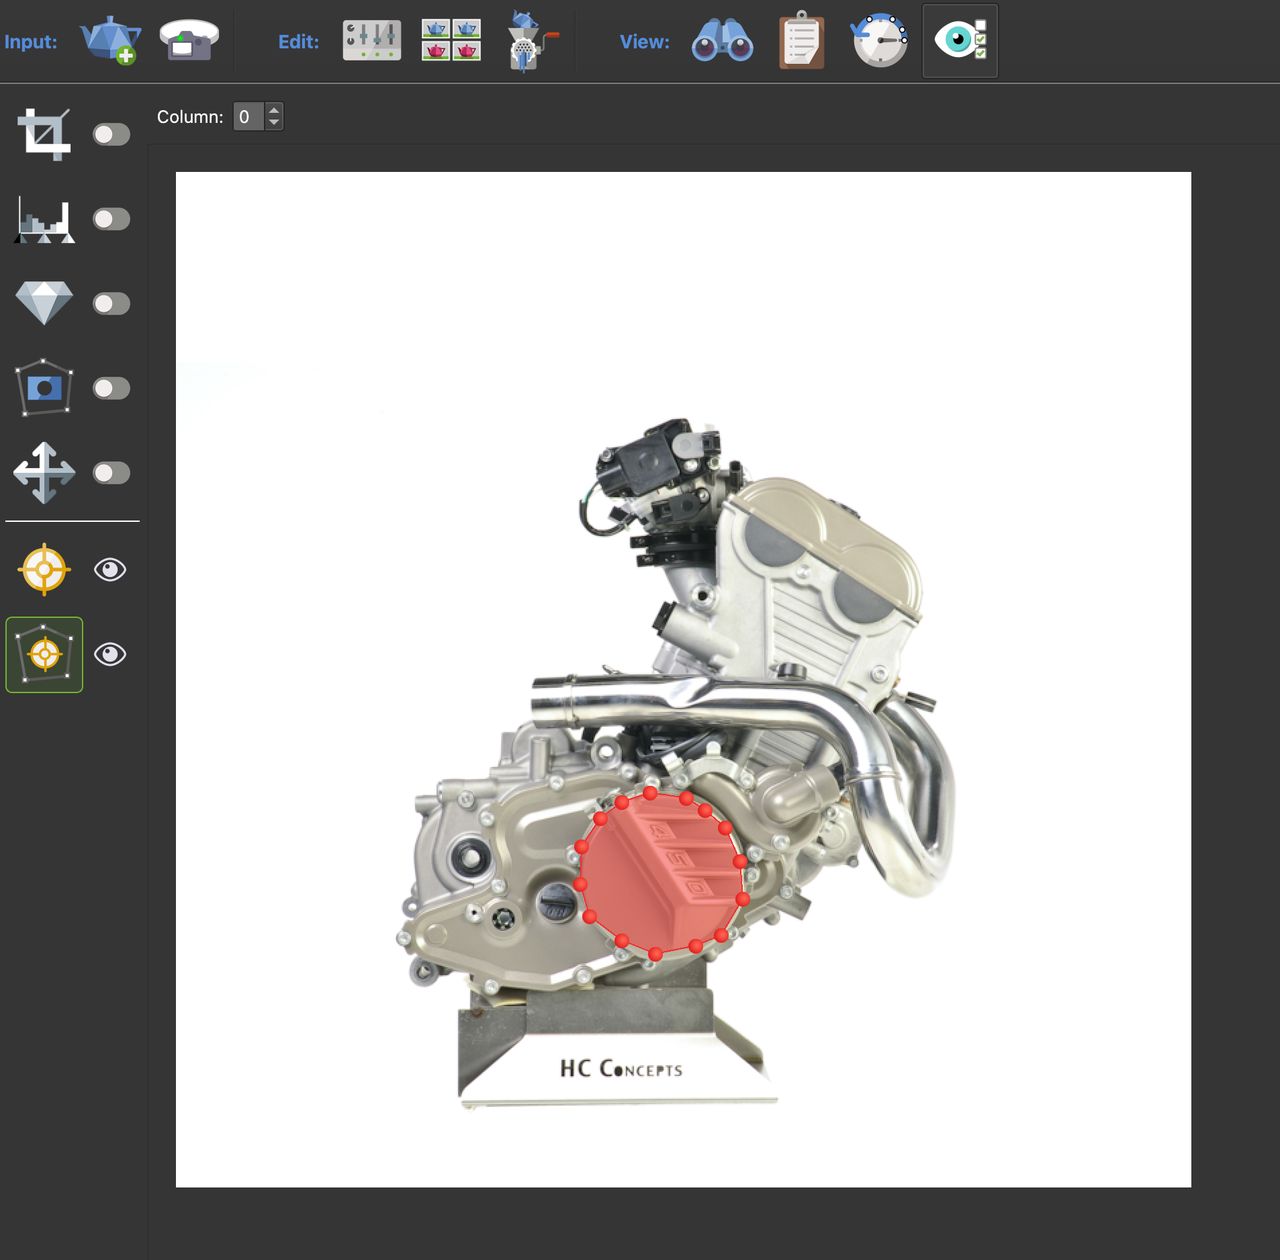Open the mixer sliders edit icon
Screen dimensions: 1280x1260
[372, 41]
